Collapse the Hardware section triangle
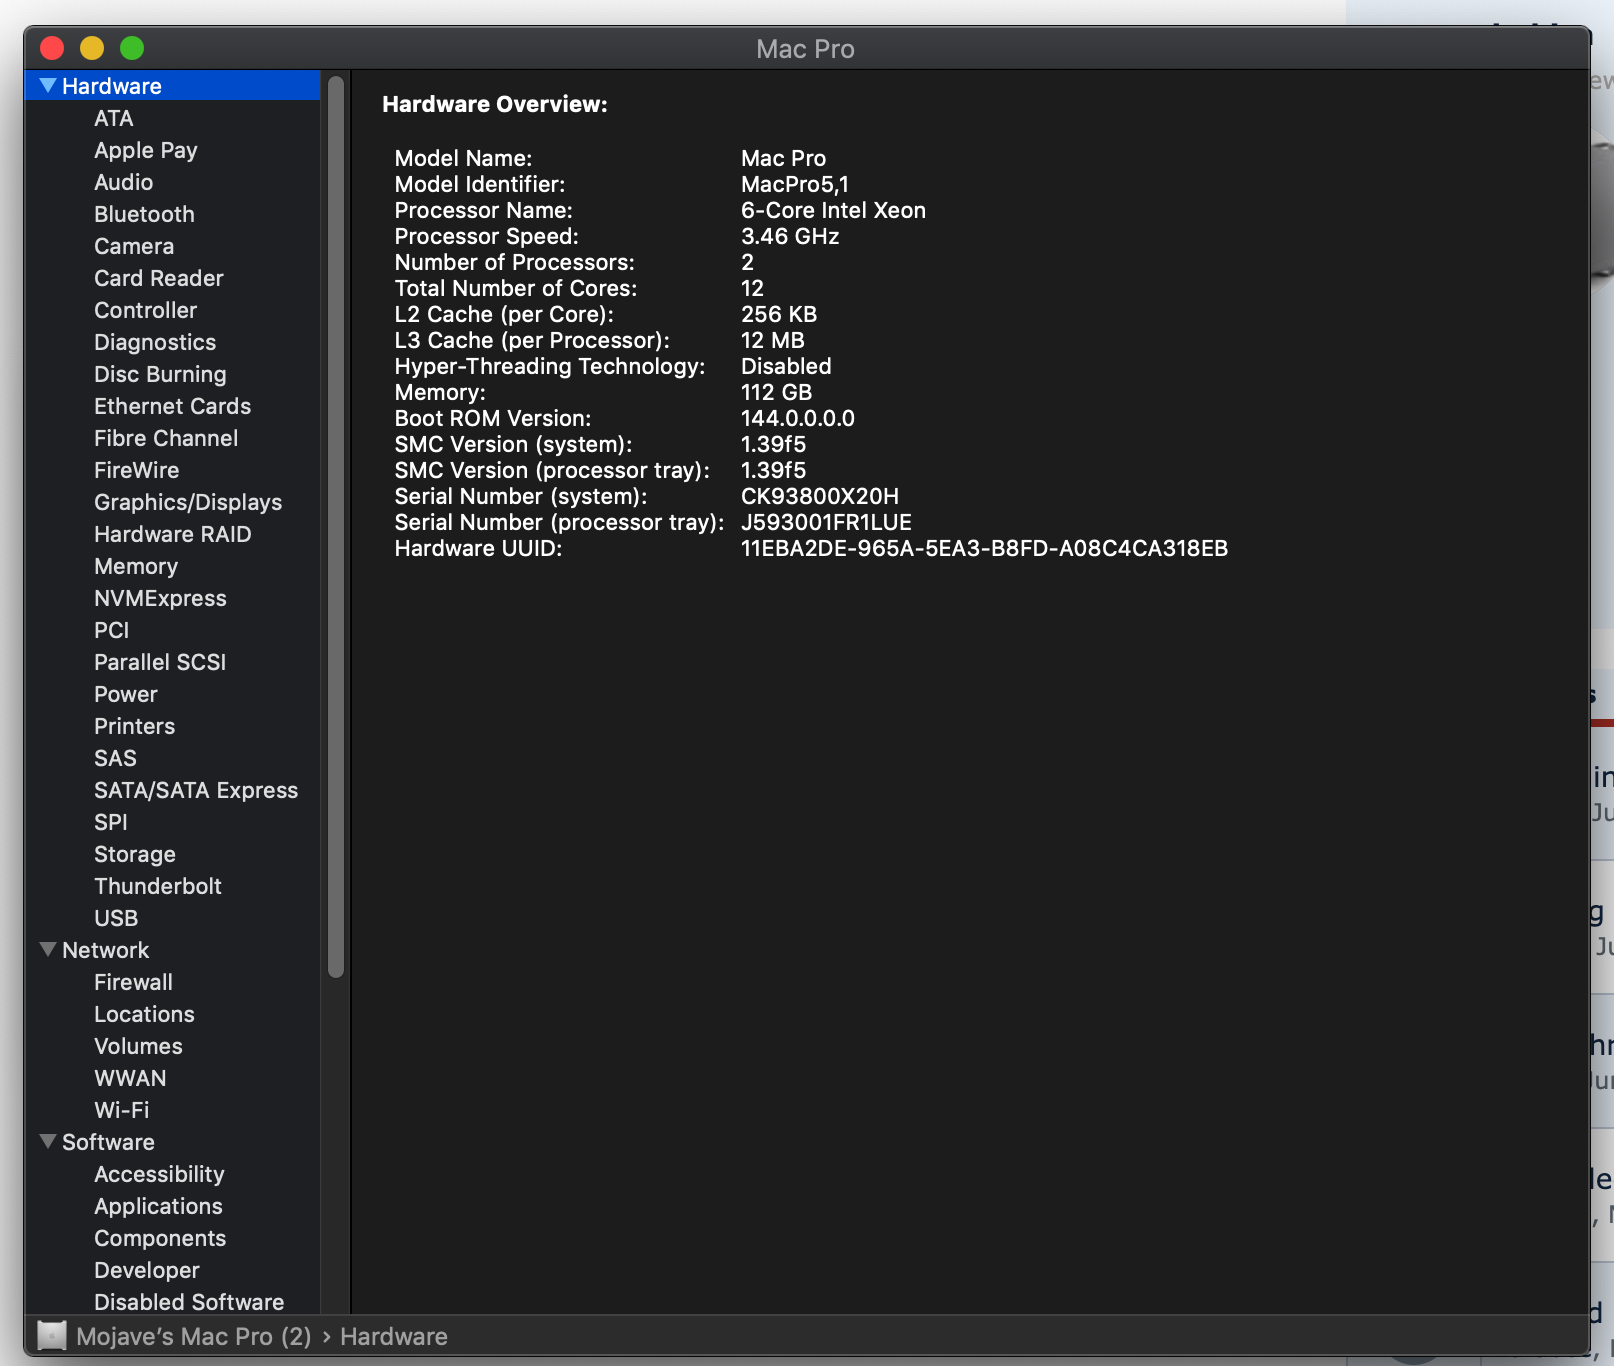Viewport: 1614px width, 1366px height. [47, 86]
